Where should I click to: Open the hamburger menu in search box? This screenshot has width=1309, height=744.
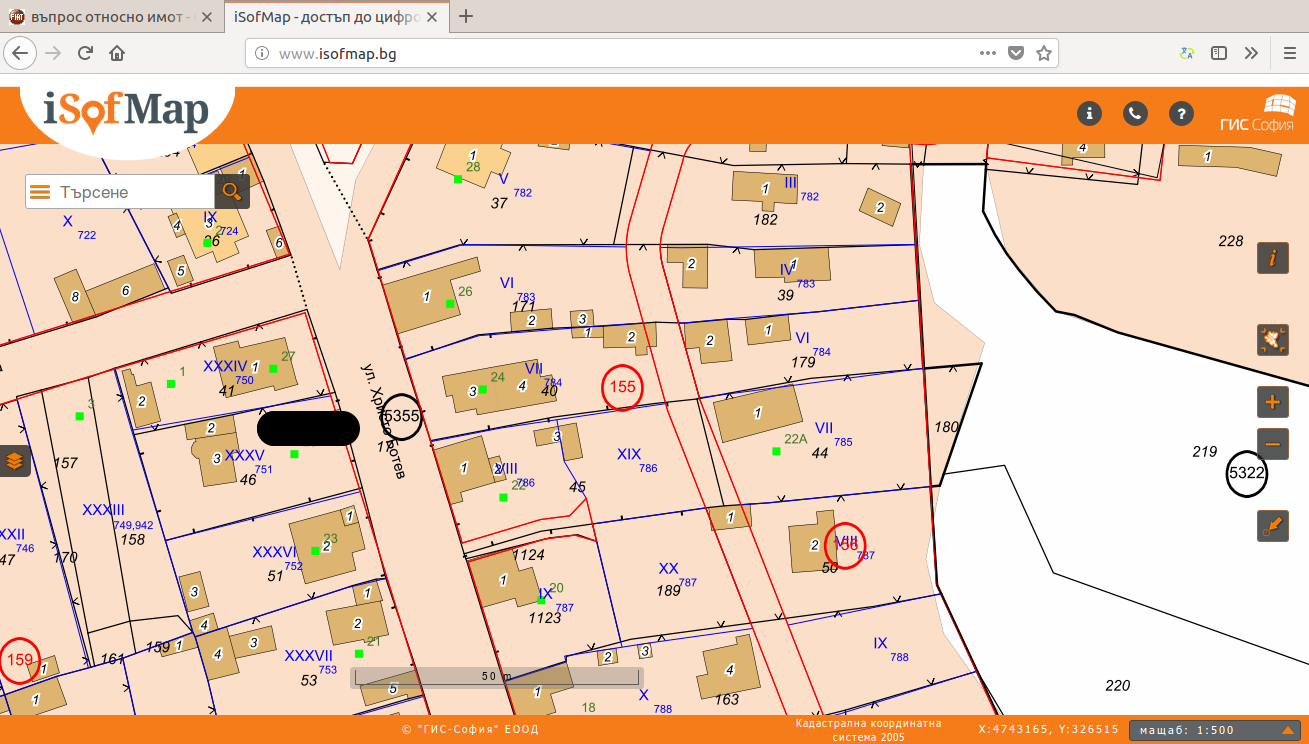click(x=40, y=192)
